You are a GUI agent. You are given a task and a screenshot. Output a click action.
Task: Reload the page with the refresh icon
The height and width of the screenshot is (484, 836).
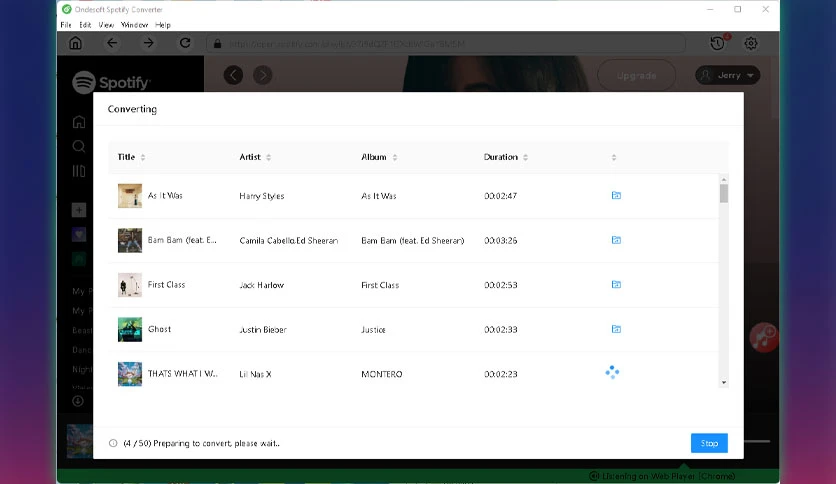185,43
